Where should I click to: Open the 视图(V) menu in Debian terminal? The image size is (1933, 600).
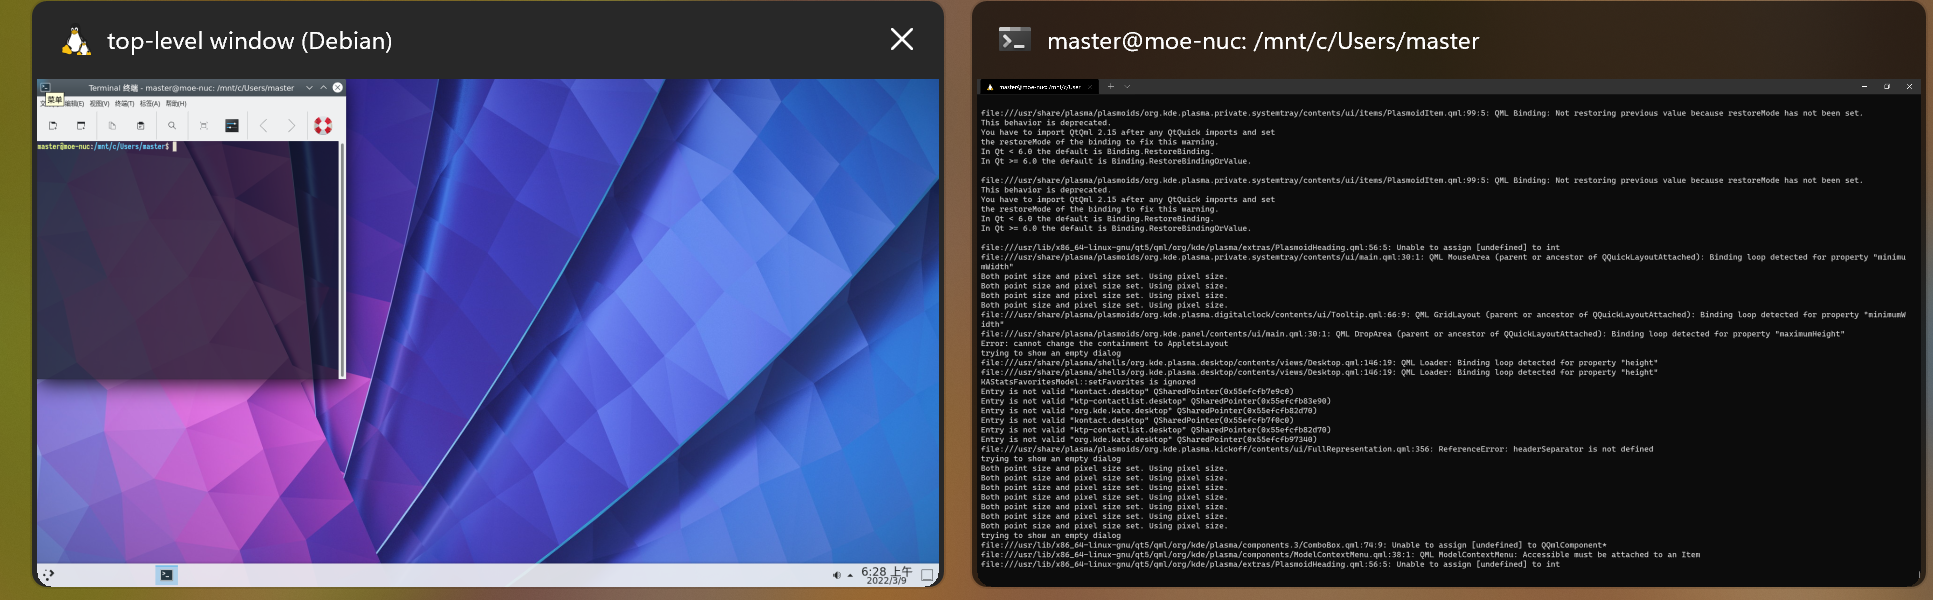pos(99,103)
